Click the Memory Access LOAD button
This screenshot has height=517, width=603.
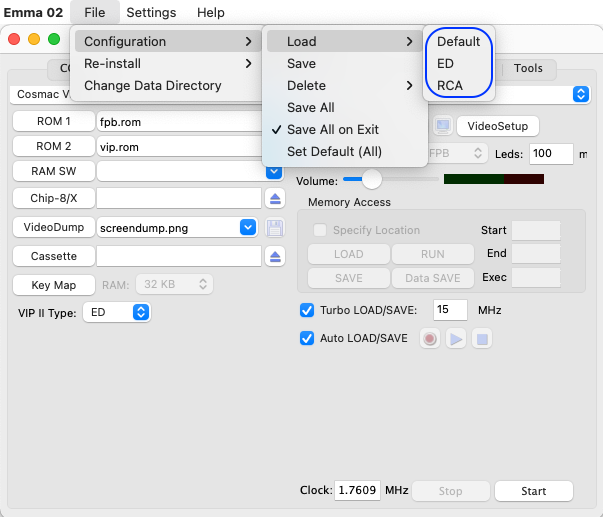click(349, 254)
